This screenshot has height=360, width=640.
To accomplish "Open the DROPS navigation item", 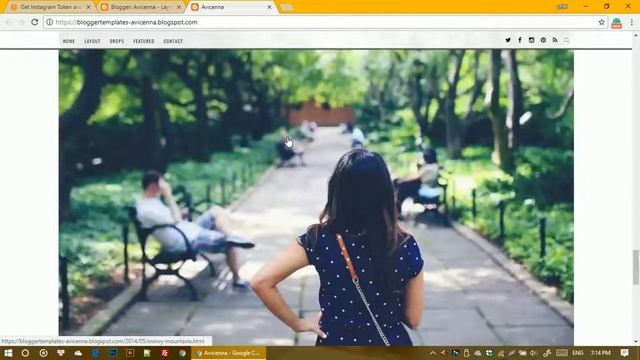I will [x=117, y=41].
